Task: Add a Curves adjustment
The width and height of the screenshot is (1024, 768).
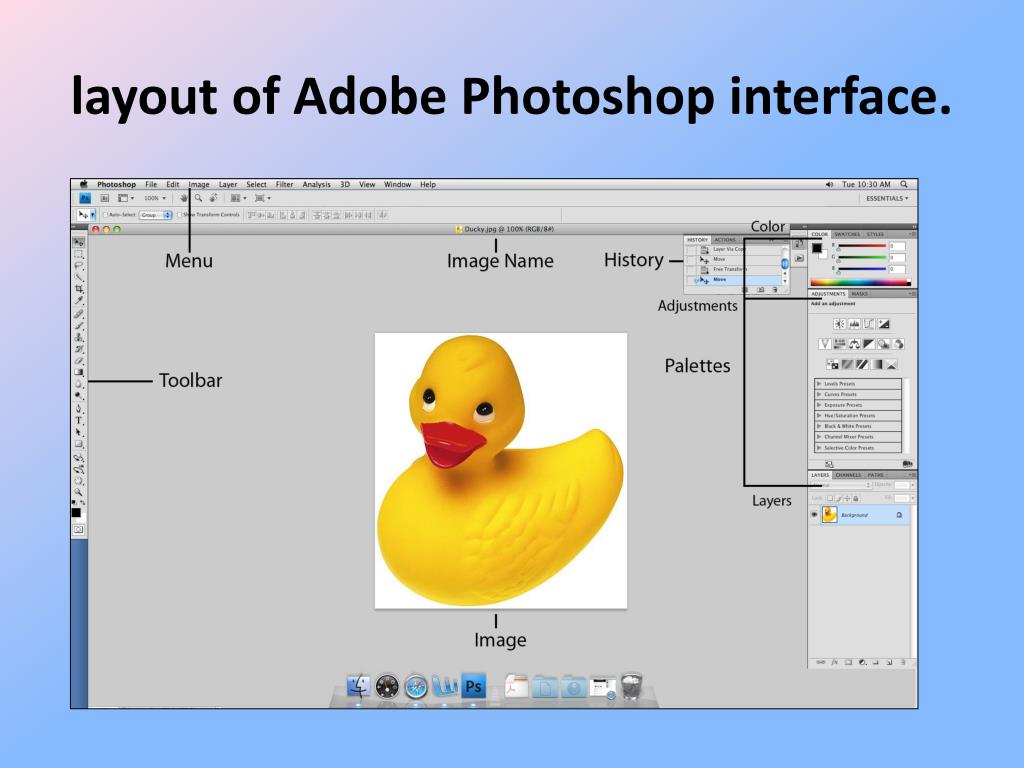Action: (869, 324)
